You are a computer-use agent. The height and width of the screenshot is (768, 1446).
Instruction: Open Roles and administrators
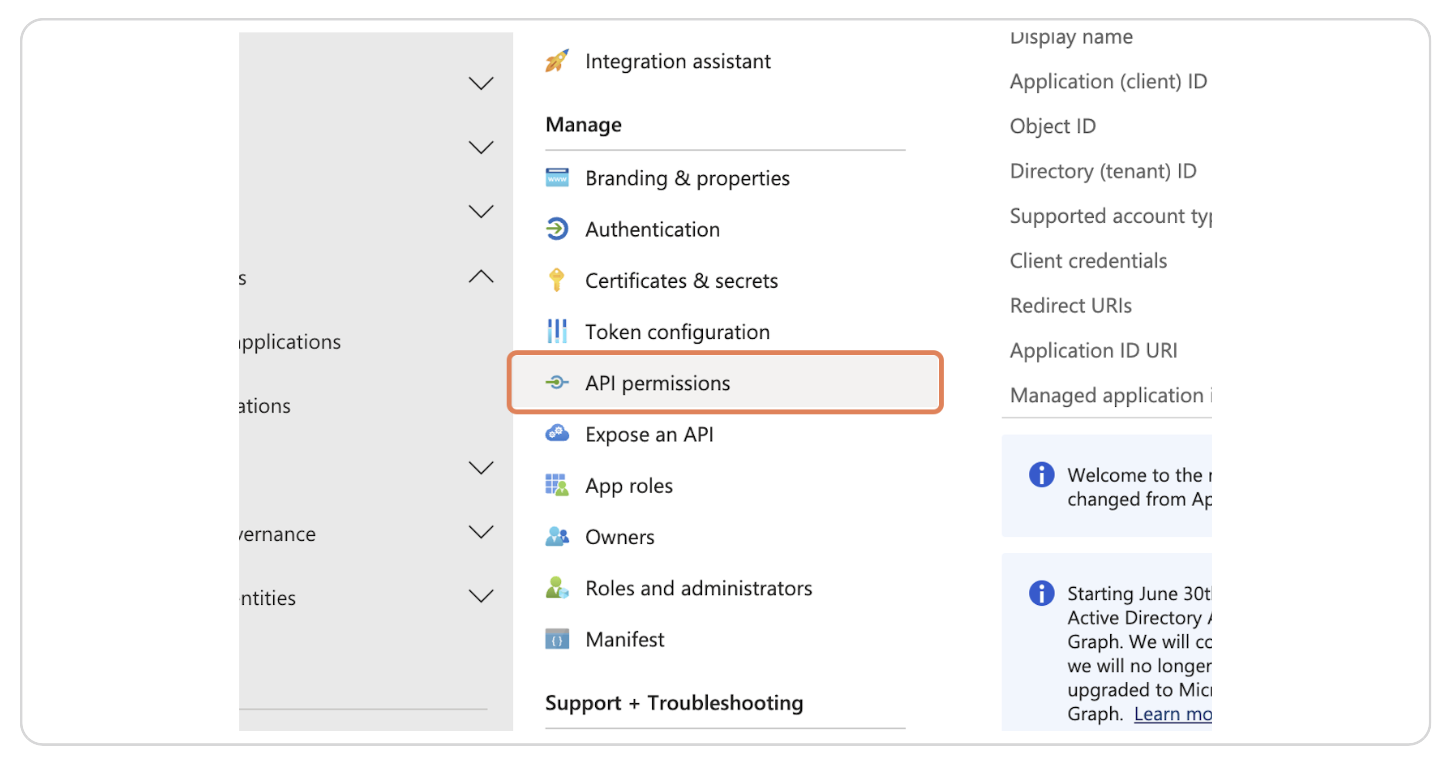point(698,588)
